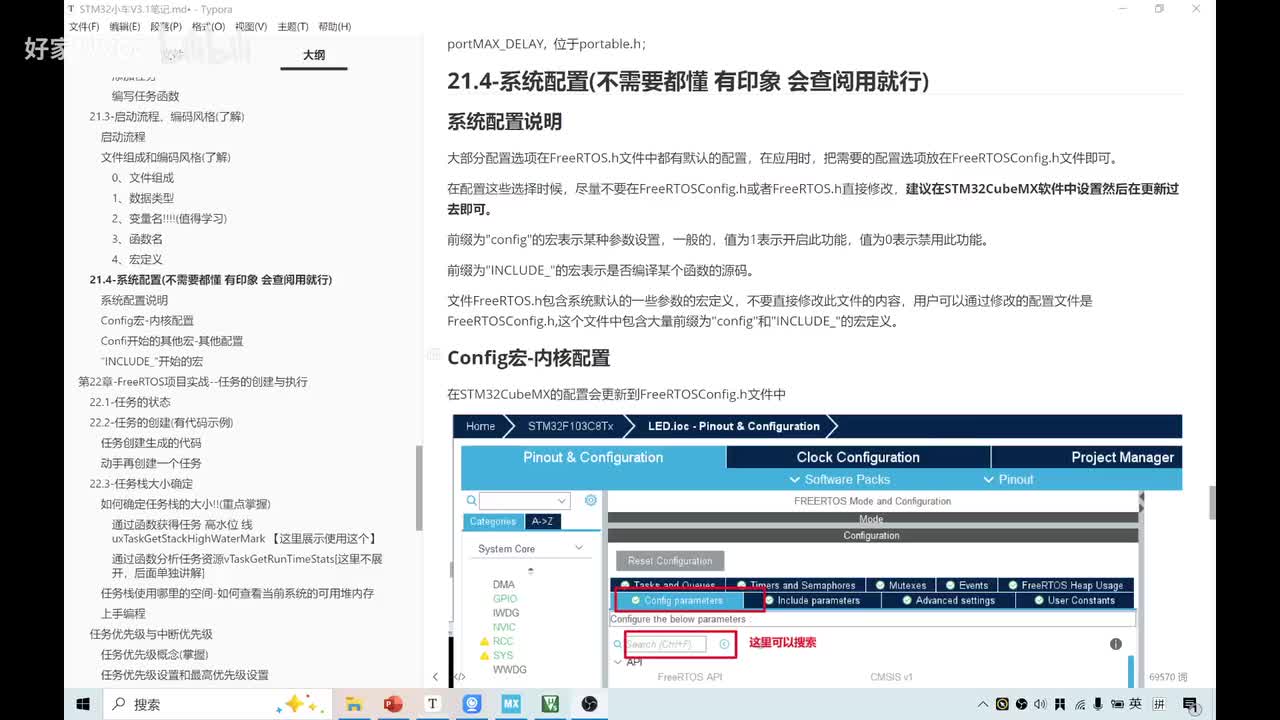
Task: Select outline item 2、变量名!!!!(值得学习)
Action: tap(169, 218)
